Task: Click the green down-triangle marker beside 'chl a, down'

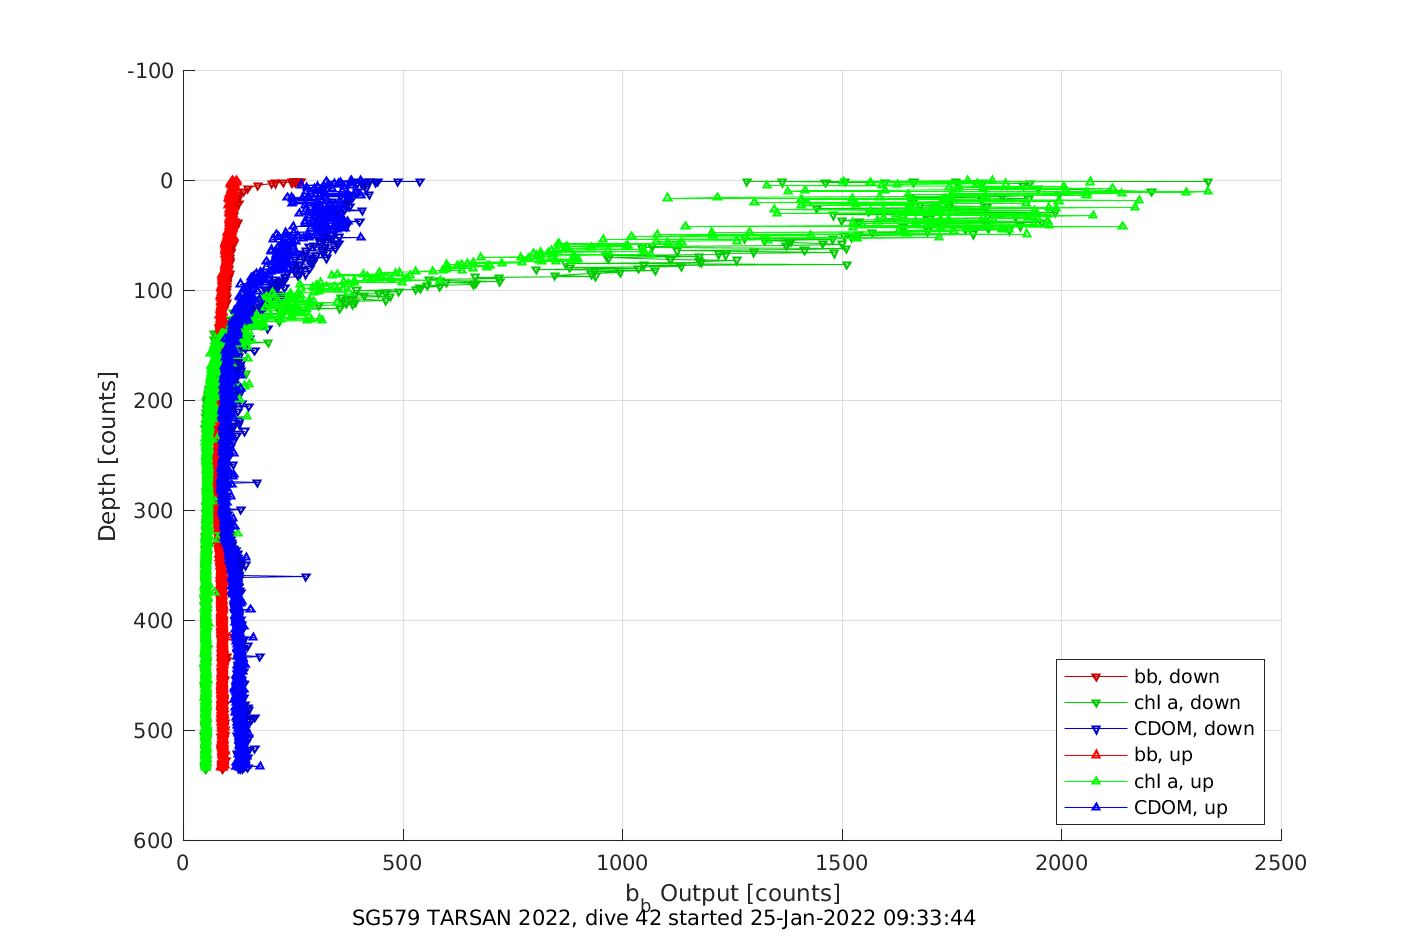Action: click(1095, 704)
